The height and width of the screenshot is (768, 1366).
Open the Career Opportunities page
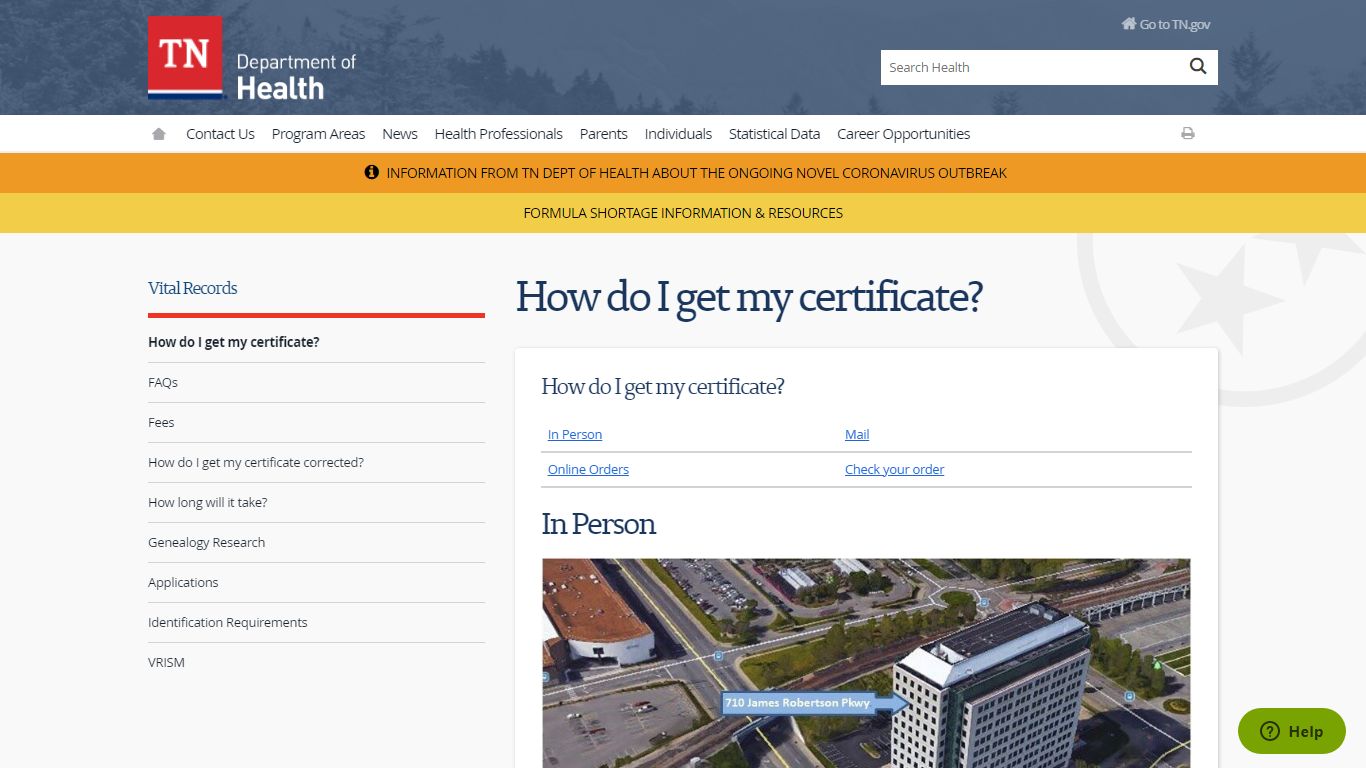[x=903, y=133]
